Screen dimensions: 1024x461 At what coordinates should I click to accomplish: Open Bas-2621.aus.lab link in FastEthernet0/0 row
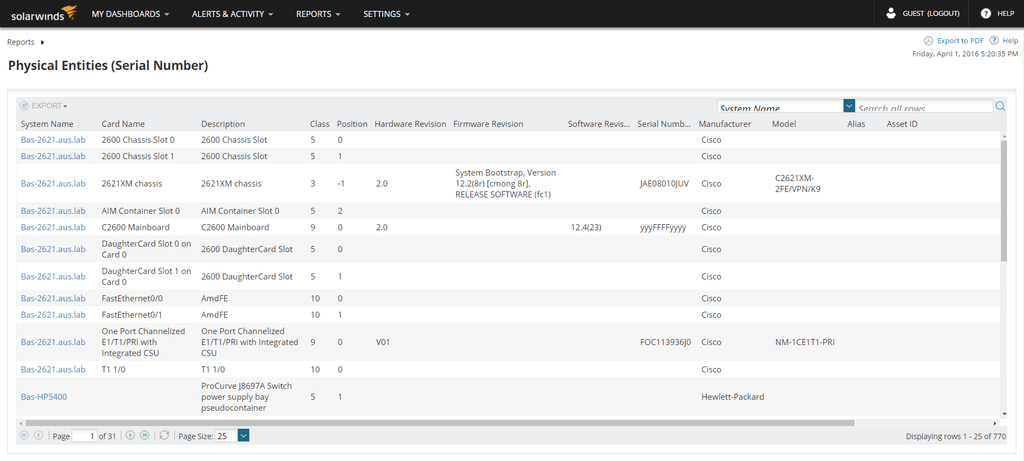point(53,298)
